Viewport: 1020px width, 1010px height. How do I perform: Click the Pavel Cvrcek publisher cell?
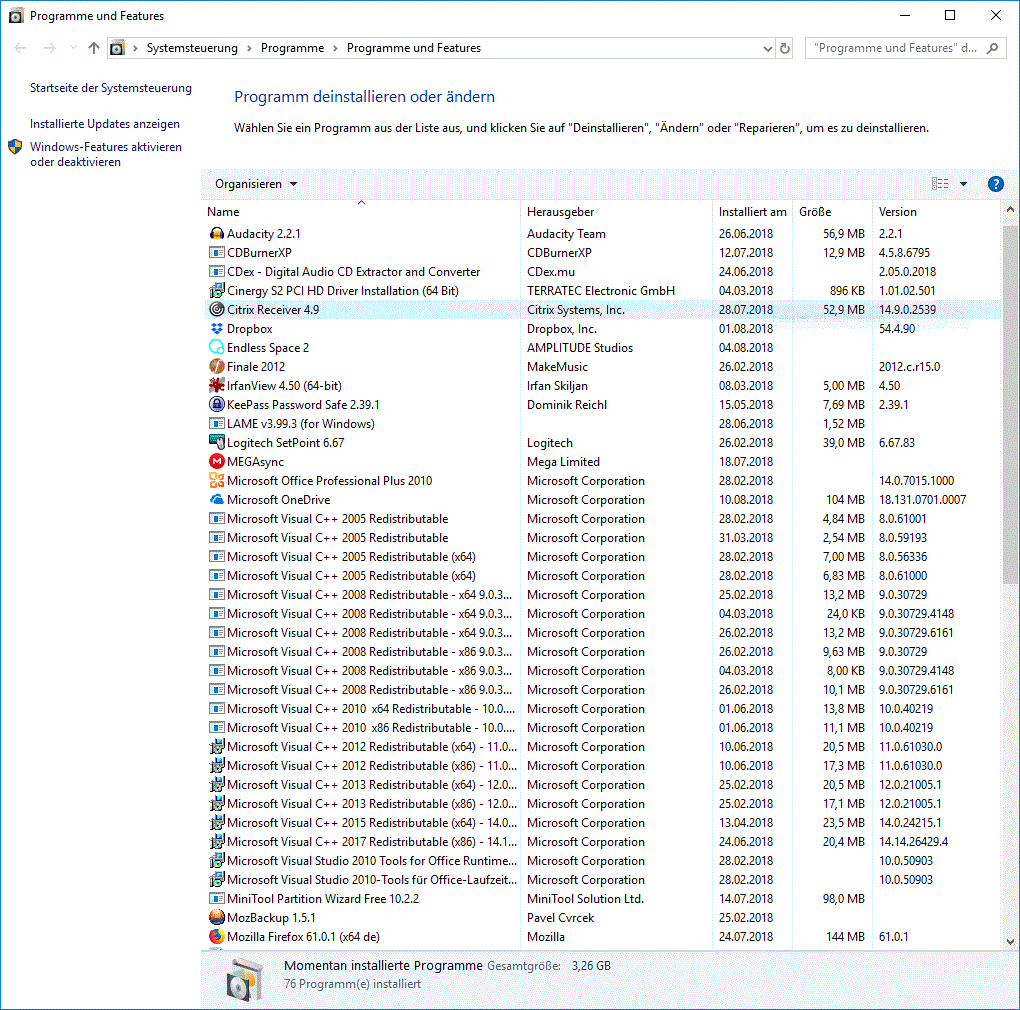pos(561,918)
